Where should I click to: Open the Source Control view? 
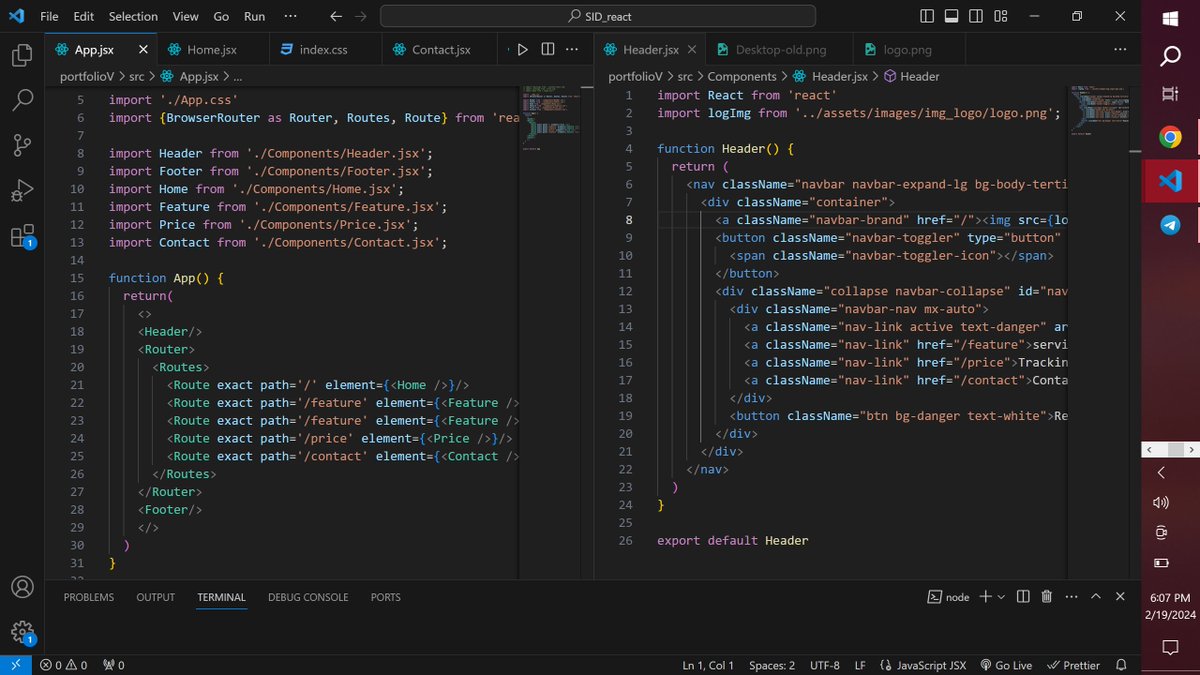(x=22, y=145)
